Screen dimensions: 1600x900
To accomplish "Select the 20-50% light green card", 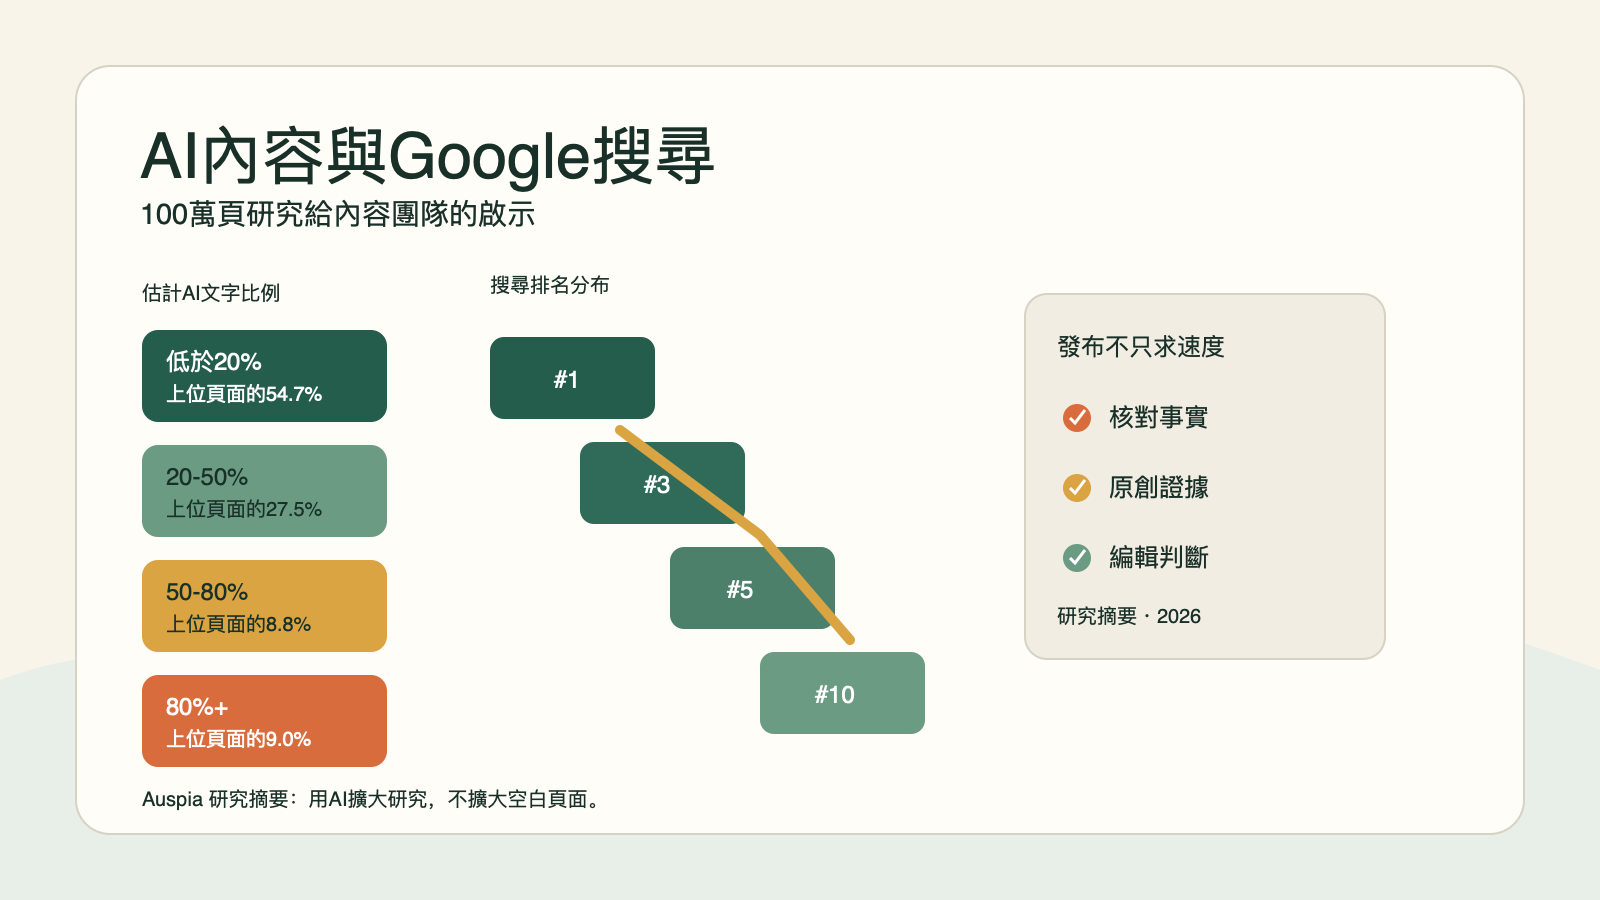I will click(264, 491).
